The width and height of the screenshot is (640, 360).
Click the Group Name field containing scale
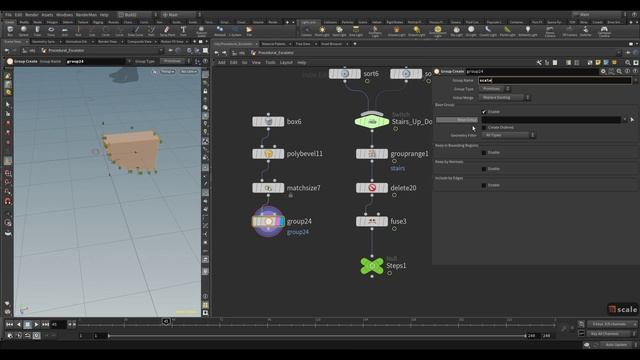(555, 80)
